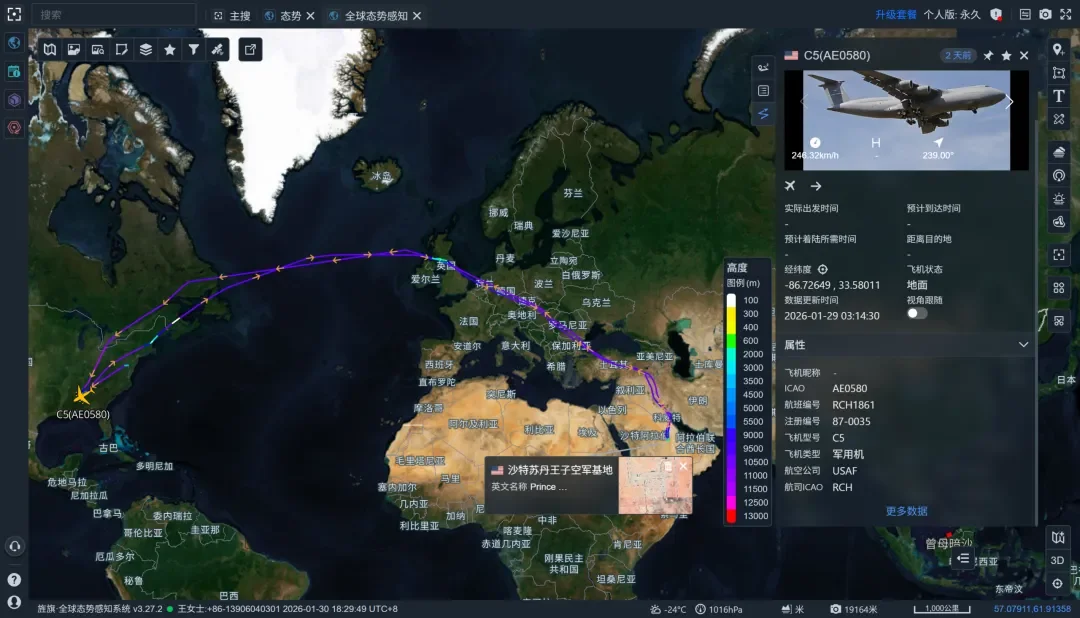This screenshot has height=618, width=1080.
Task: Expand the side list panel arrow button
Action: (963, 559)
